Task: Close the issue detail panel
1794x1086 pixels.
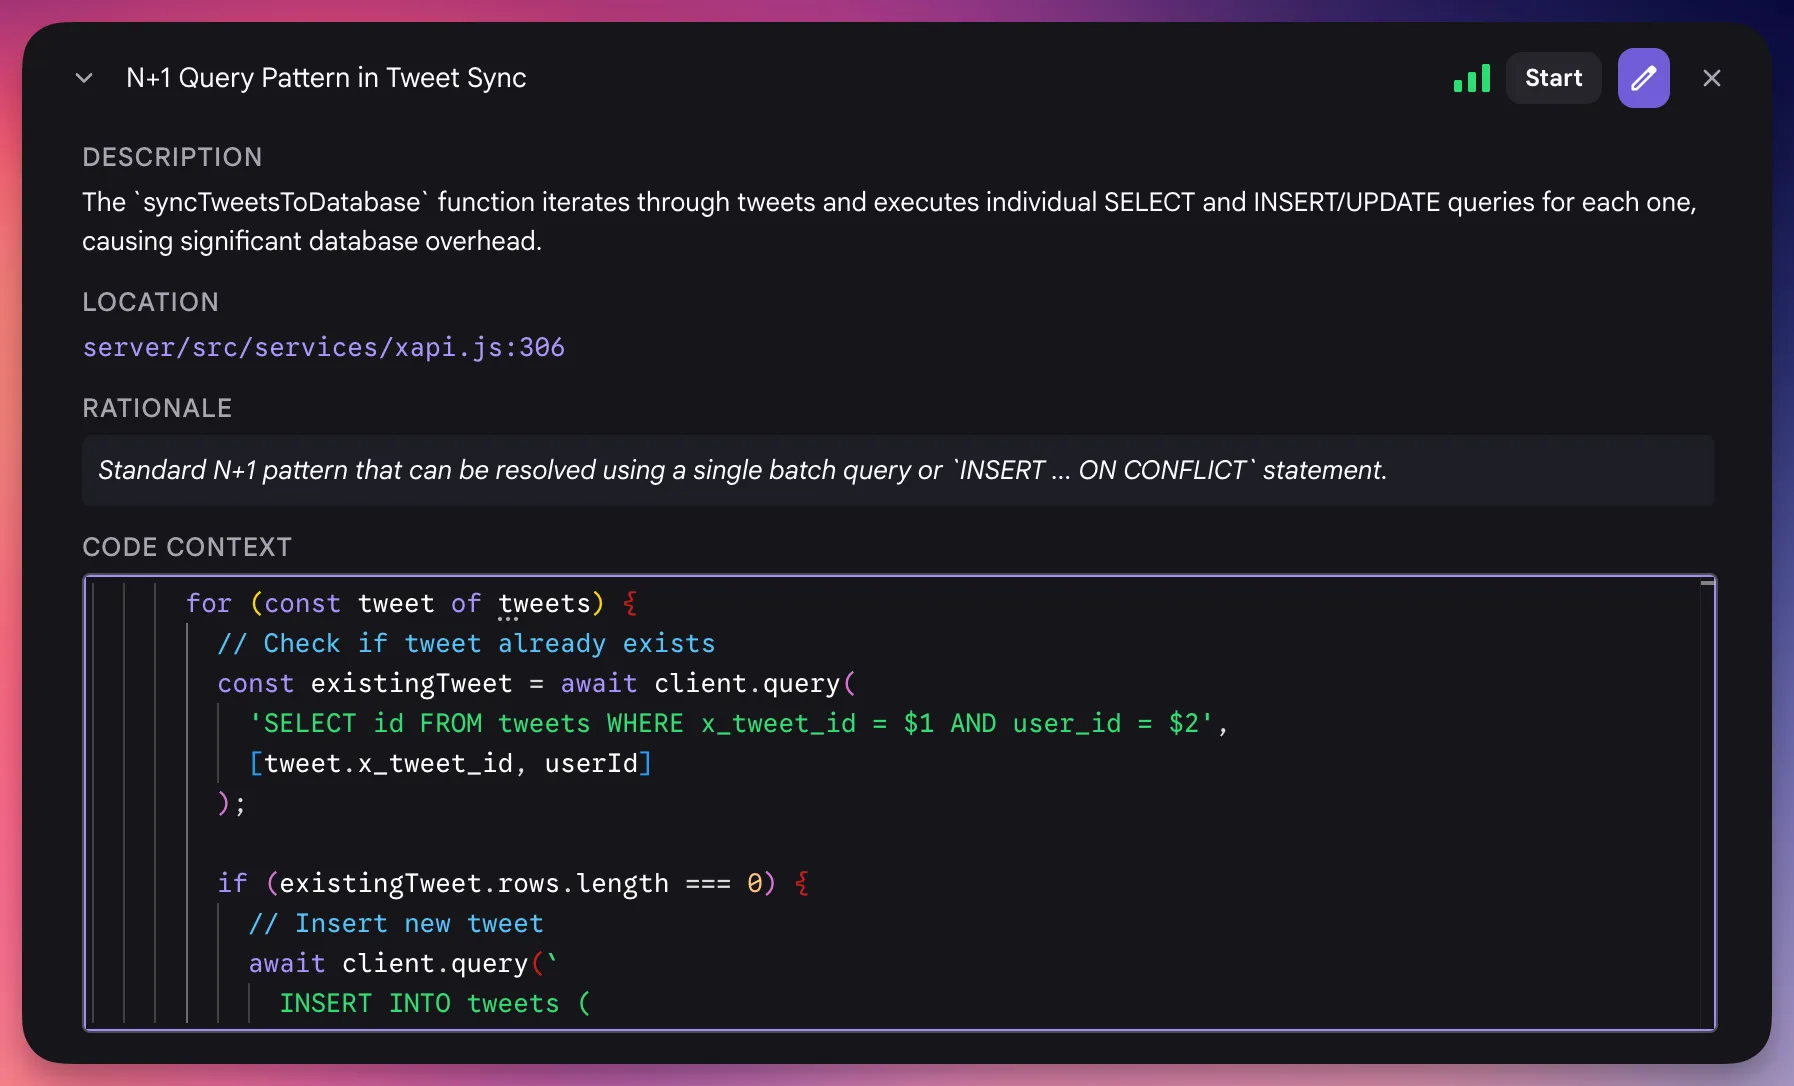Action: (x=1711, y=78)
